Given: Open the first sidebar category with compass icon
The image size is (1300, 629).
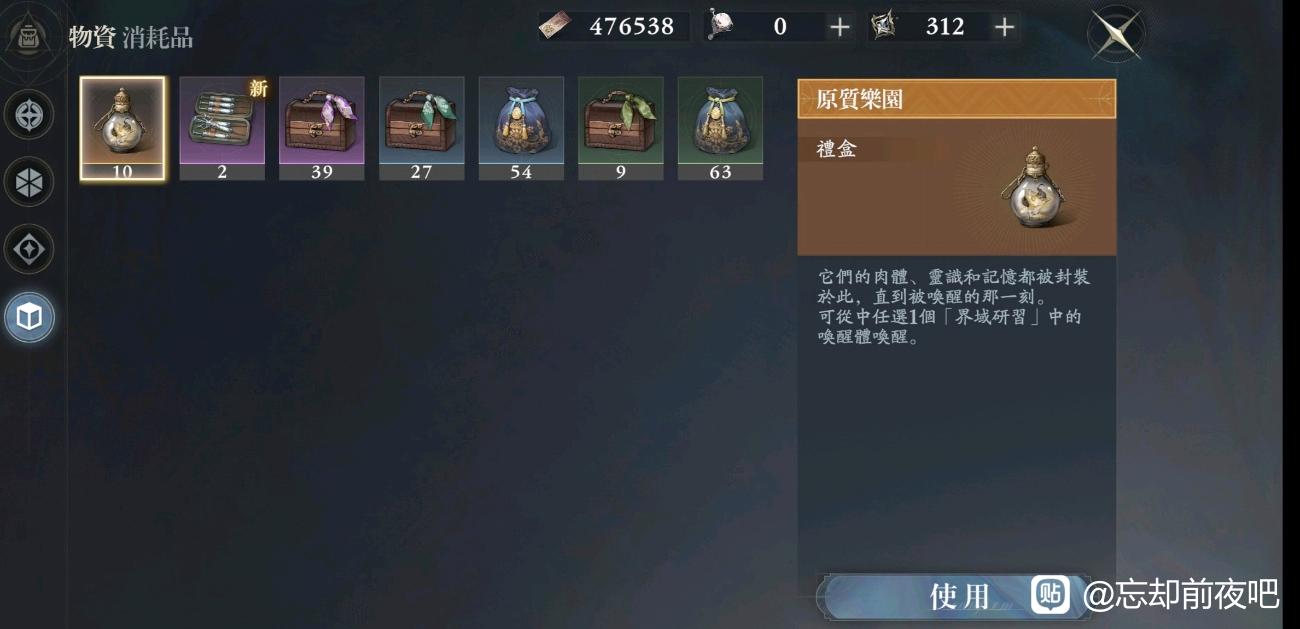Looking at the screenshot, I should (x=29, y=115).
